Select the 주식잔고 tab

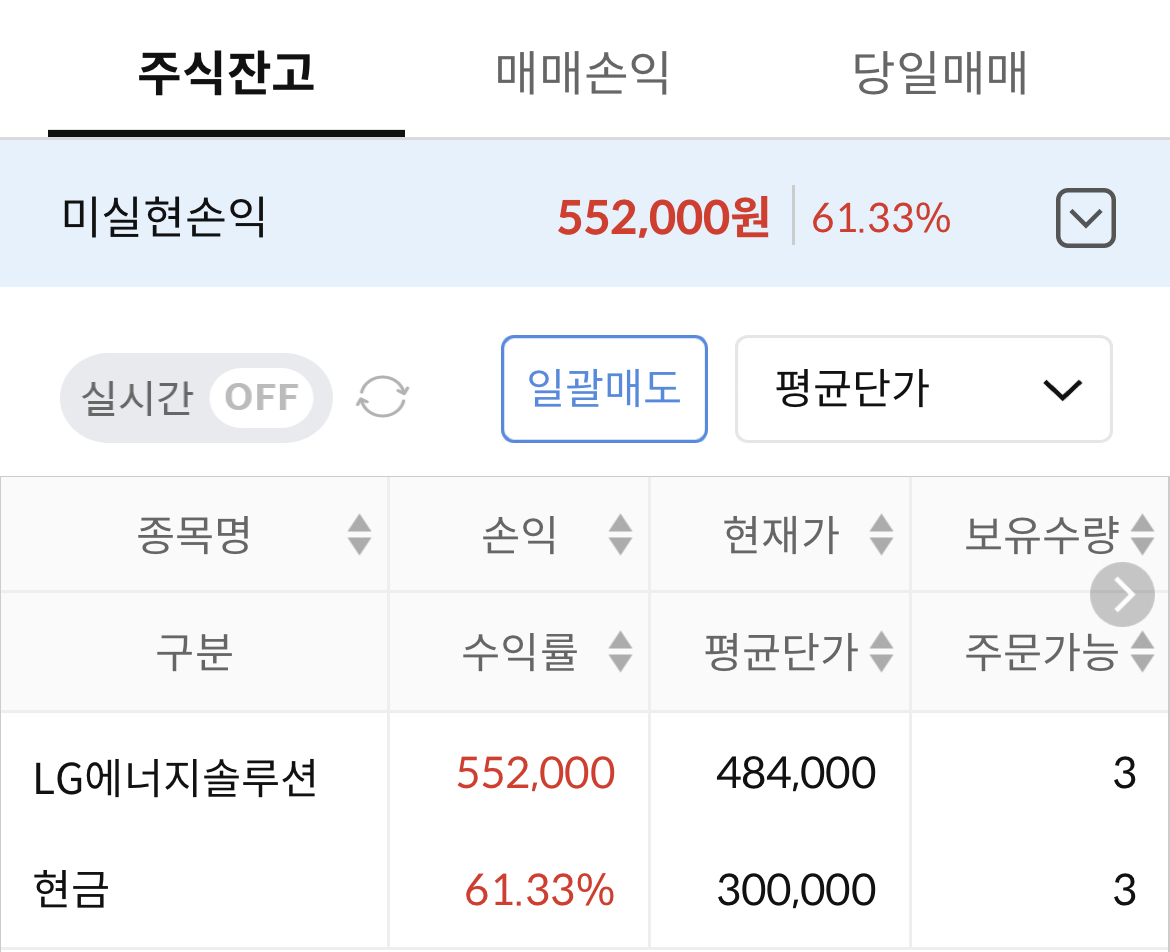(226, 72)
